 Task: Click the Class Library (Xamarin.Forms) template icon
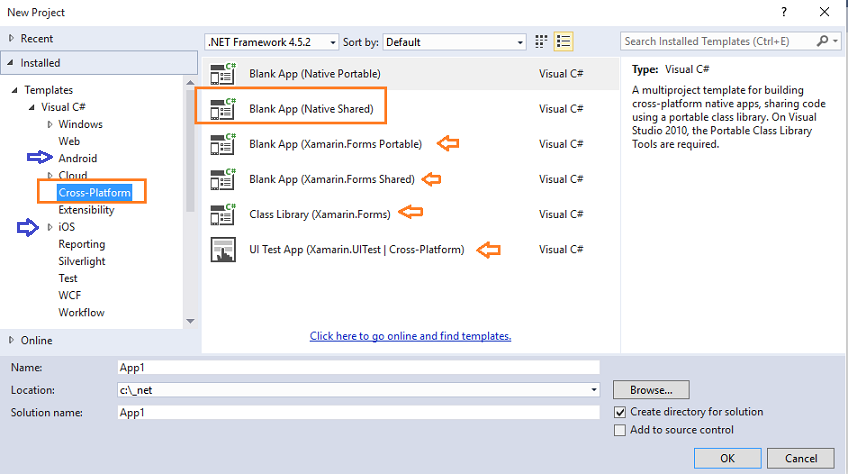point(223,215)
